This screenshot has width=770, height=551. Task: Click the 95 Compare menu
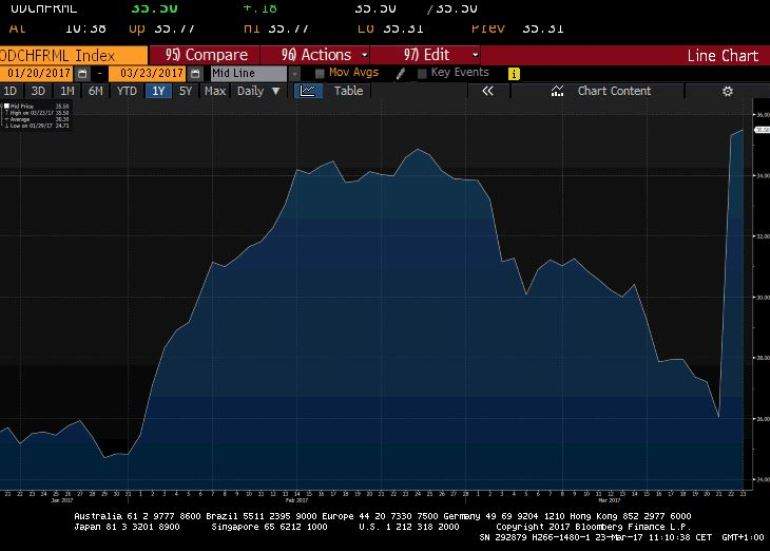pos(205,55)
